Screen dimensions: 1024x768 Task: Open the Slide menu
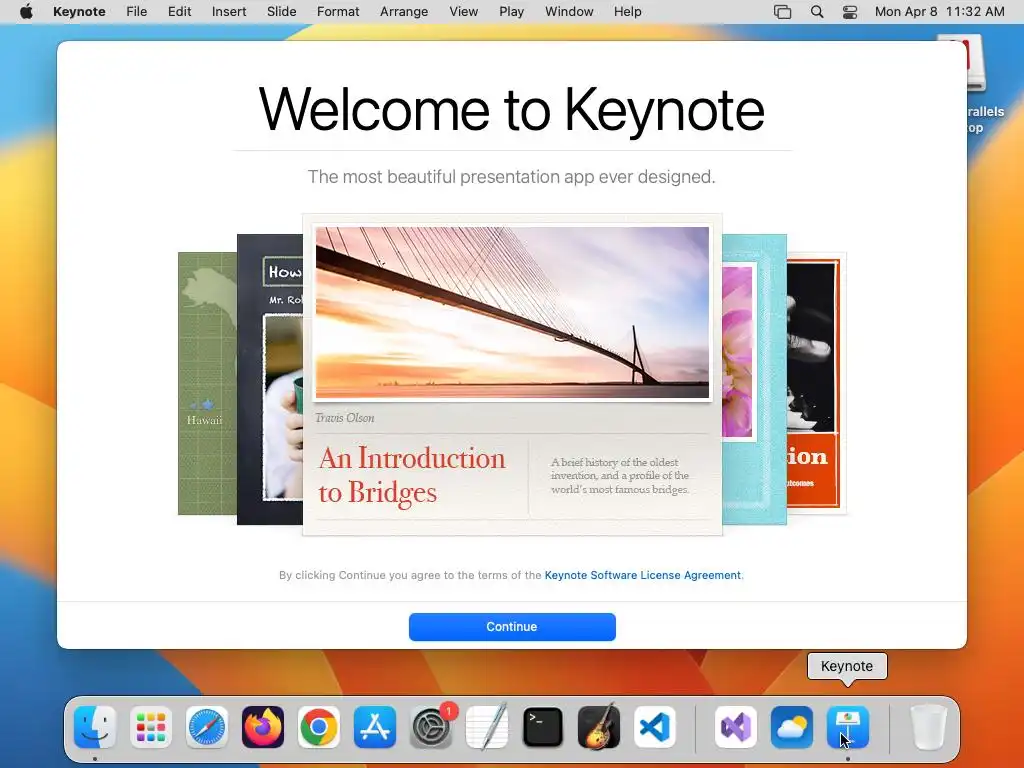(281, 12)
